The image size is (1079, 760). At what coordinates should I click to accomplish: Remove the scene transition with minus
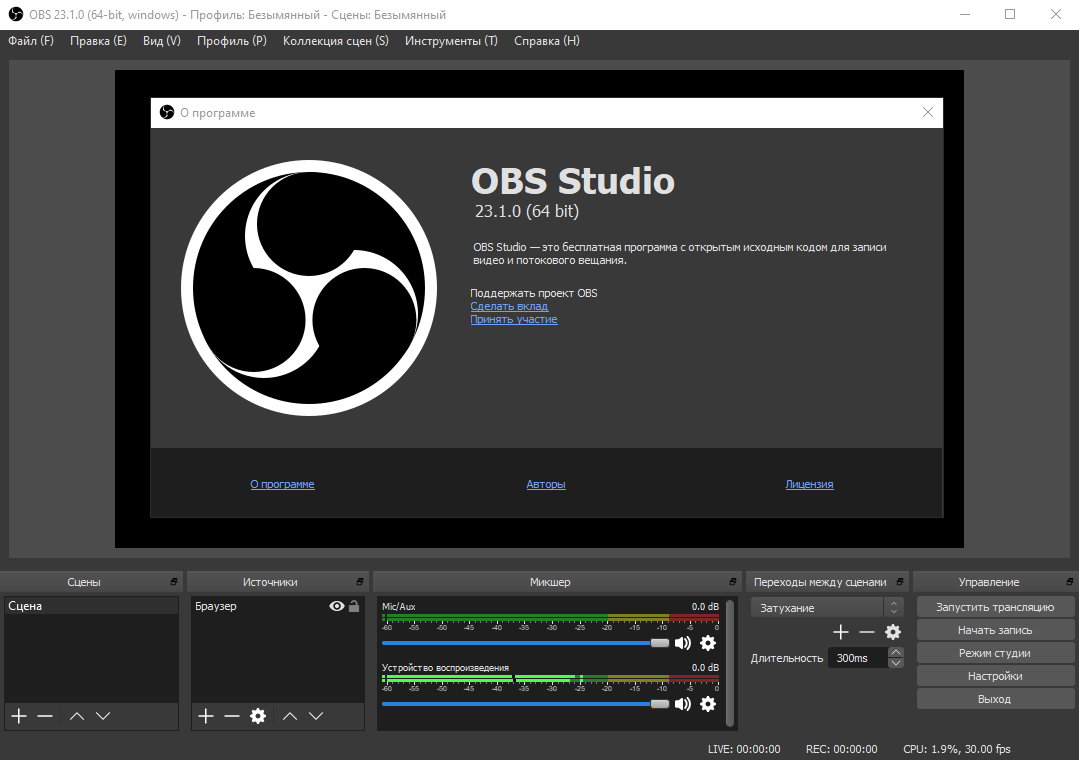tap(867, 632)
